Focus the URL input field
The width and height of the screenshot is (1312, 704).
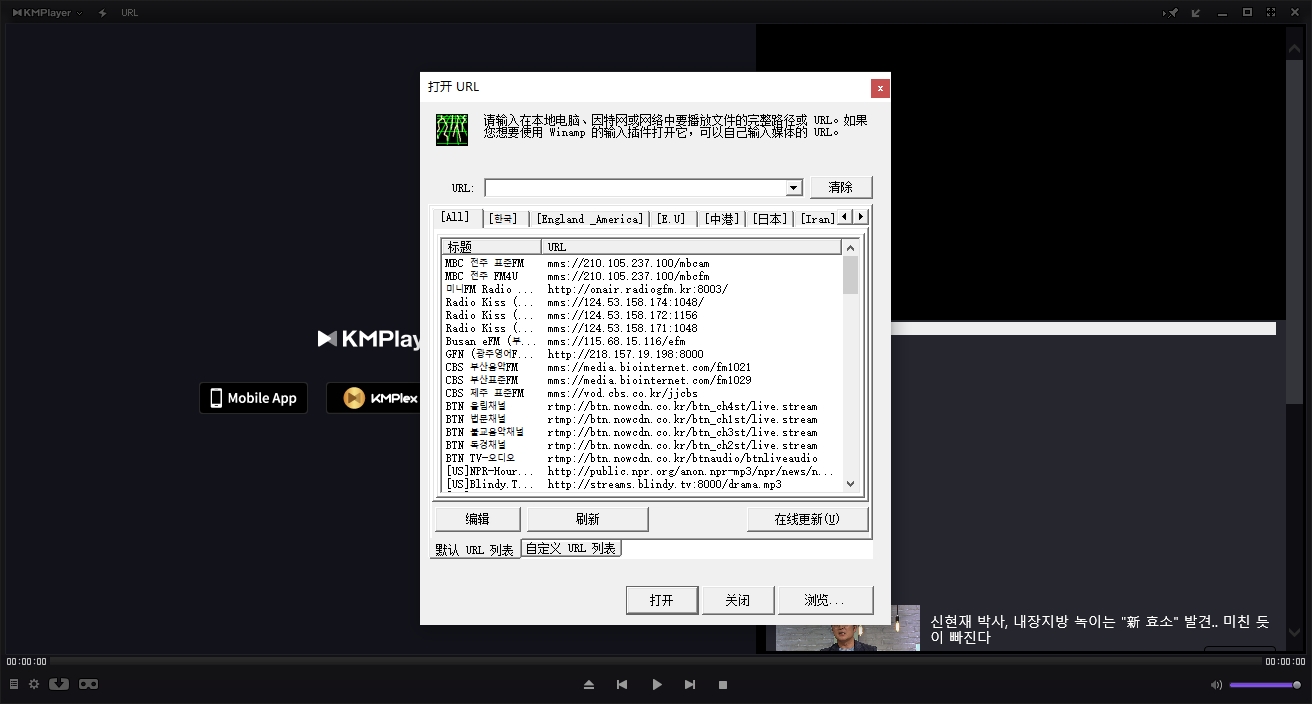(x=635, y=188)
